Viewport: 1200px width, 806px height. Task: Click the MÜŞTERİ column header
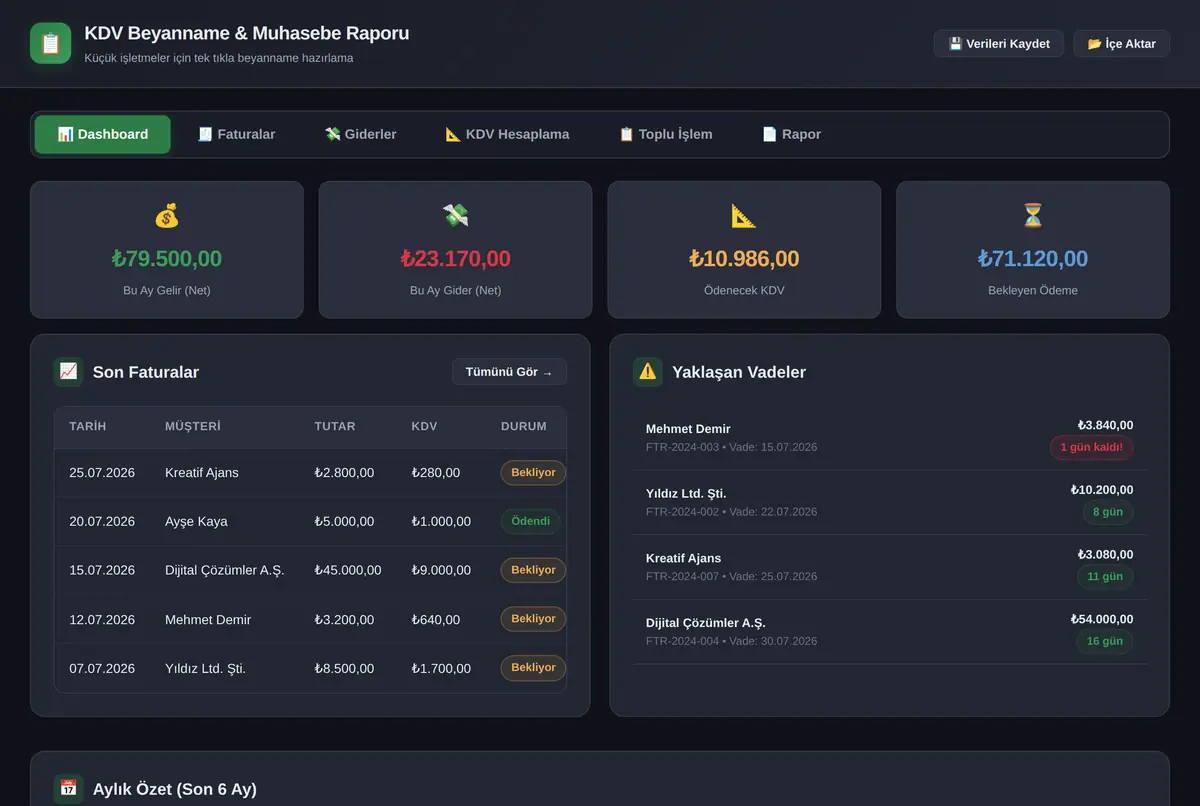(x=193, y=427)
